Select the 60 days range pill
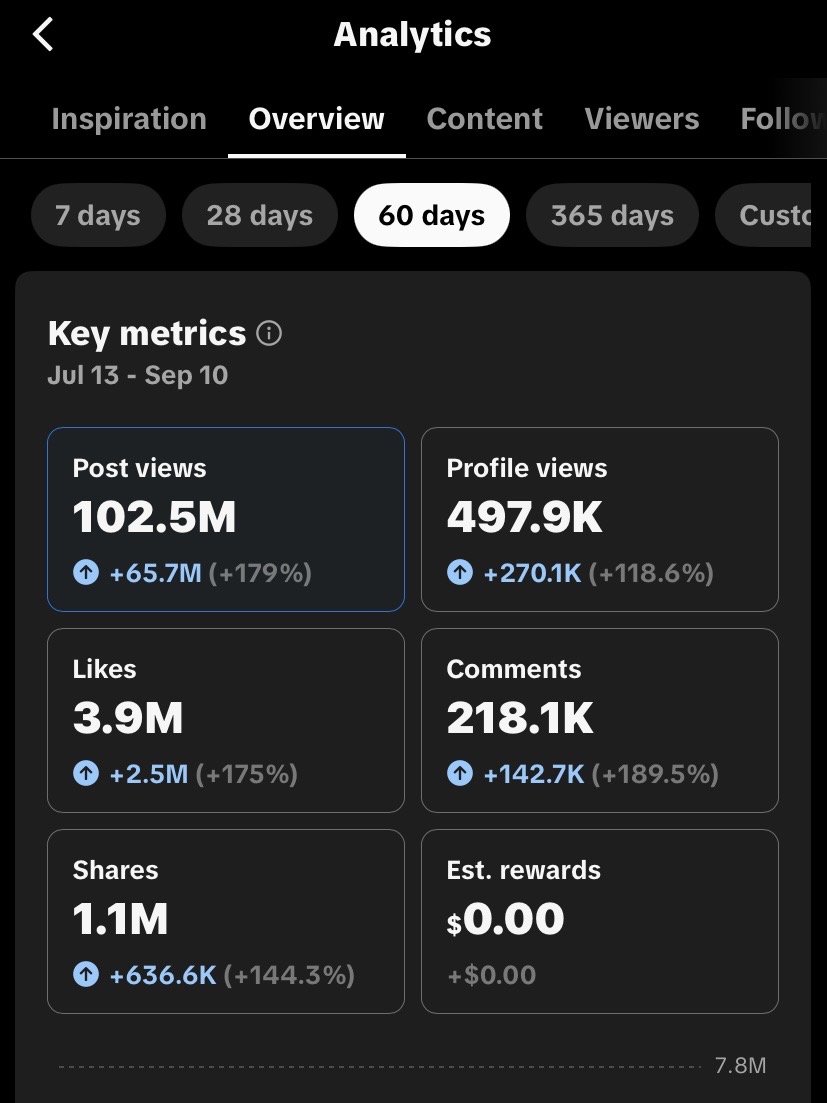Image resolution: width=827 pixels, height=1103 pixels. [x=432, y=215]
